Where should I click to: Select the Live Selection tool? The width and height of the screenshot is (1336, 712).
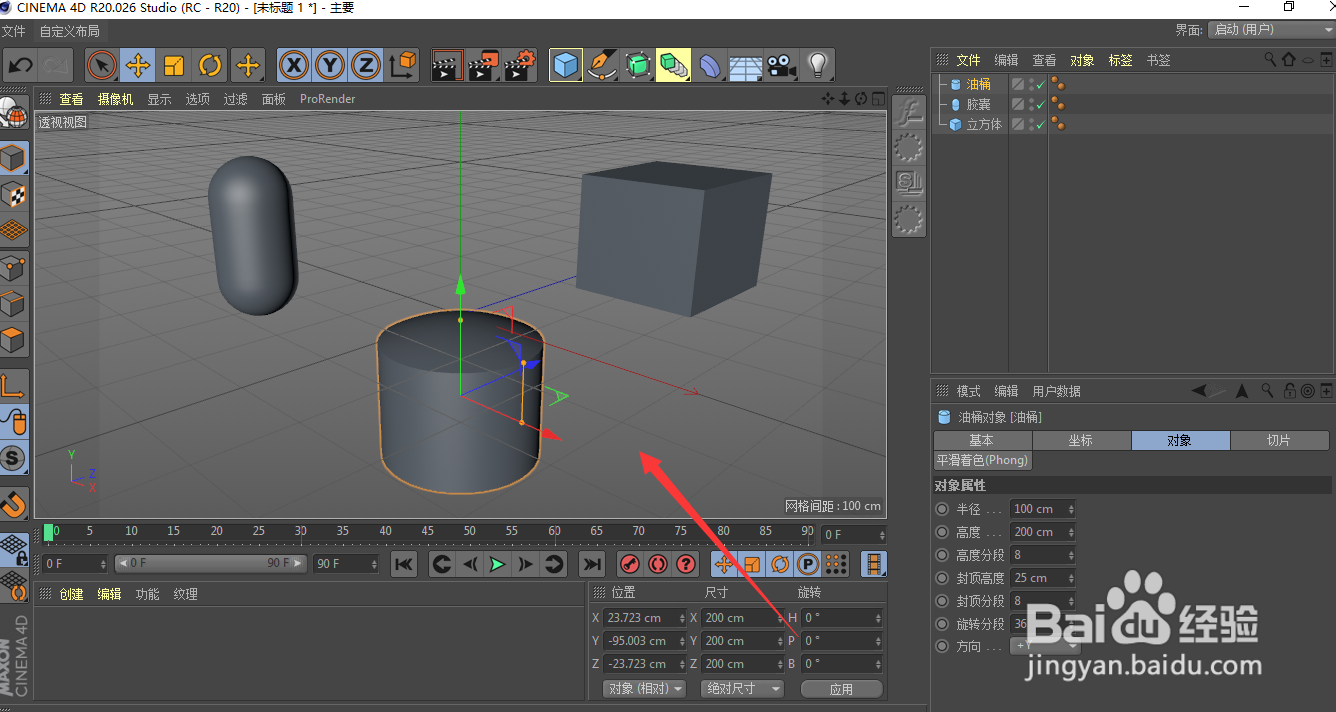[101, 67]
